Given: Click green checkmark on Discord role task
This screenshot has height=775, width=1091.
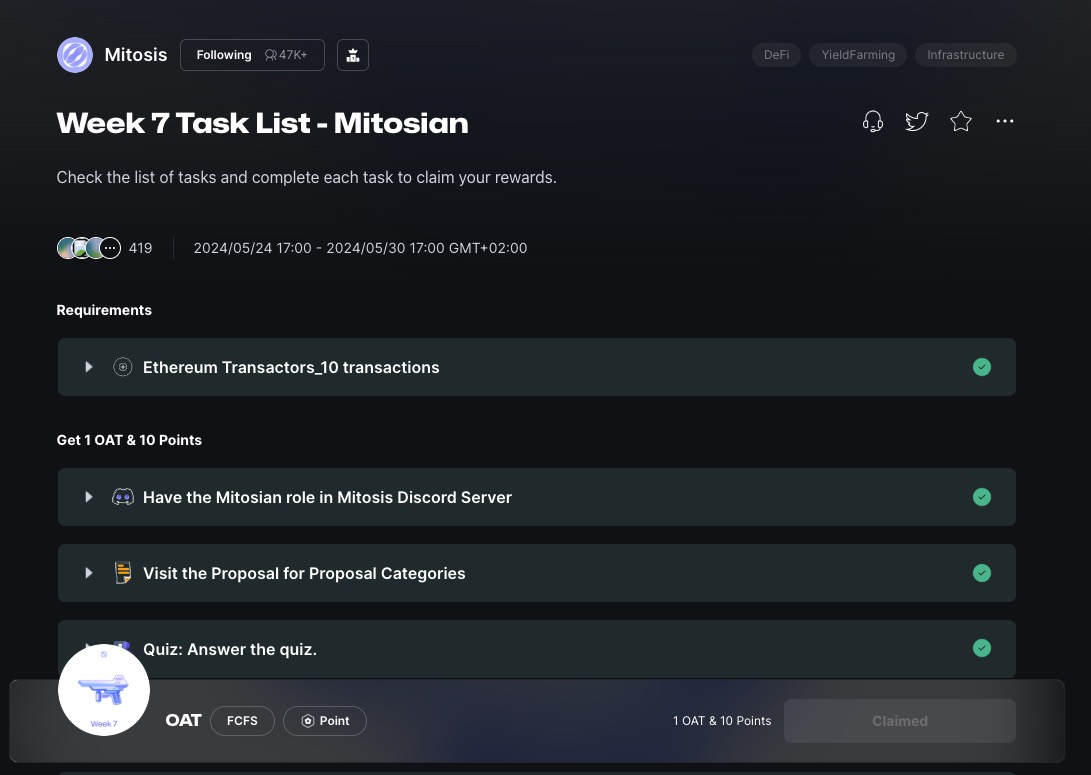Looking at the screenshot, I should pos(982,497).
